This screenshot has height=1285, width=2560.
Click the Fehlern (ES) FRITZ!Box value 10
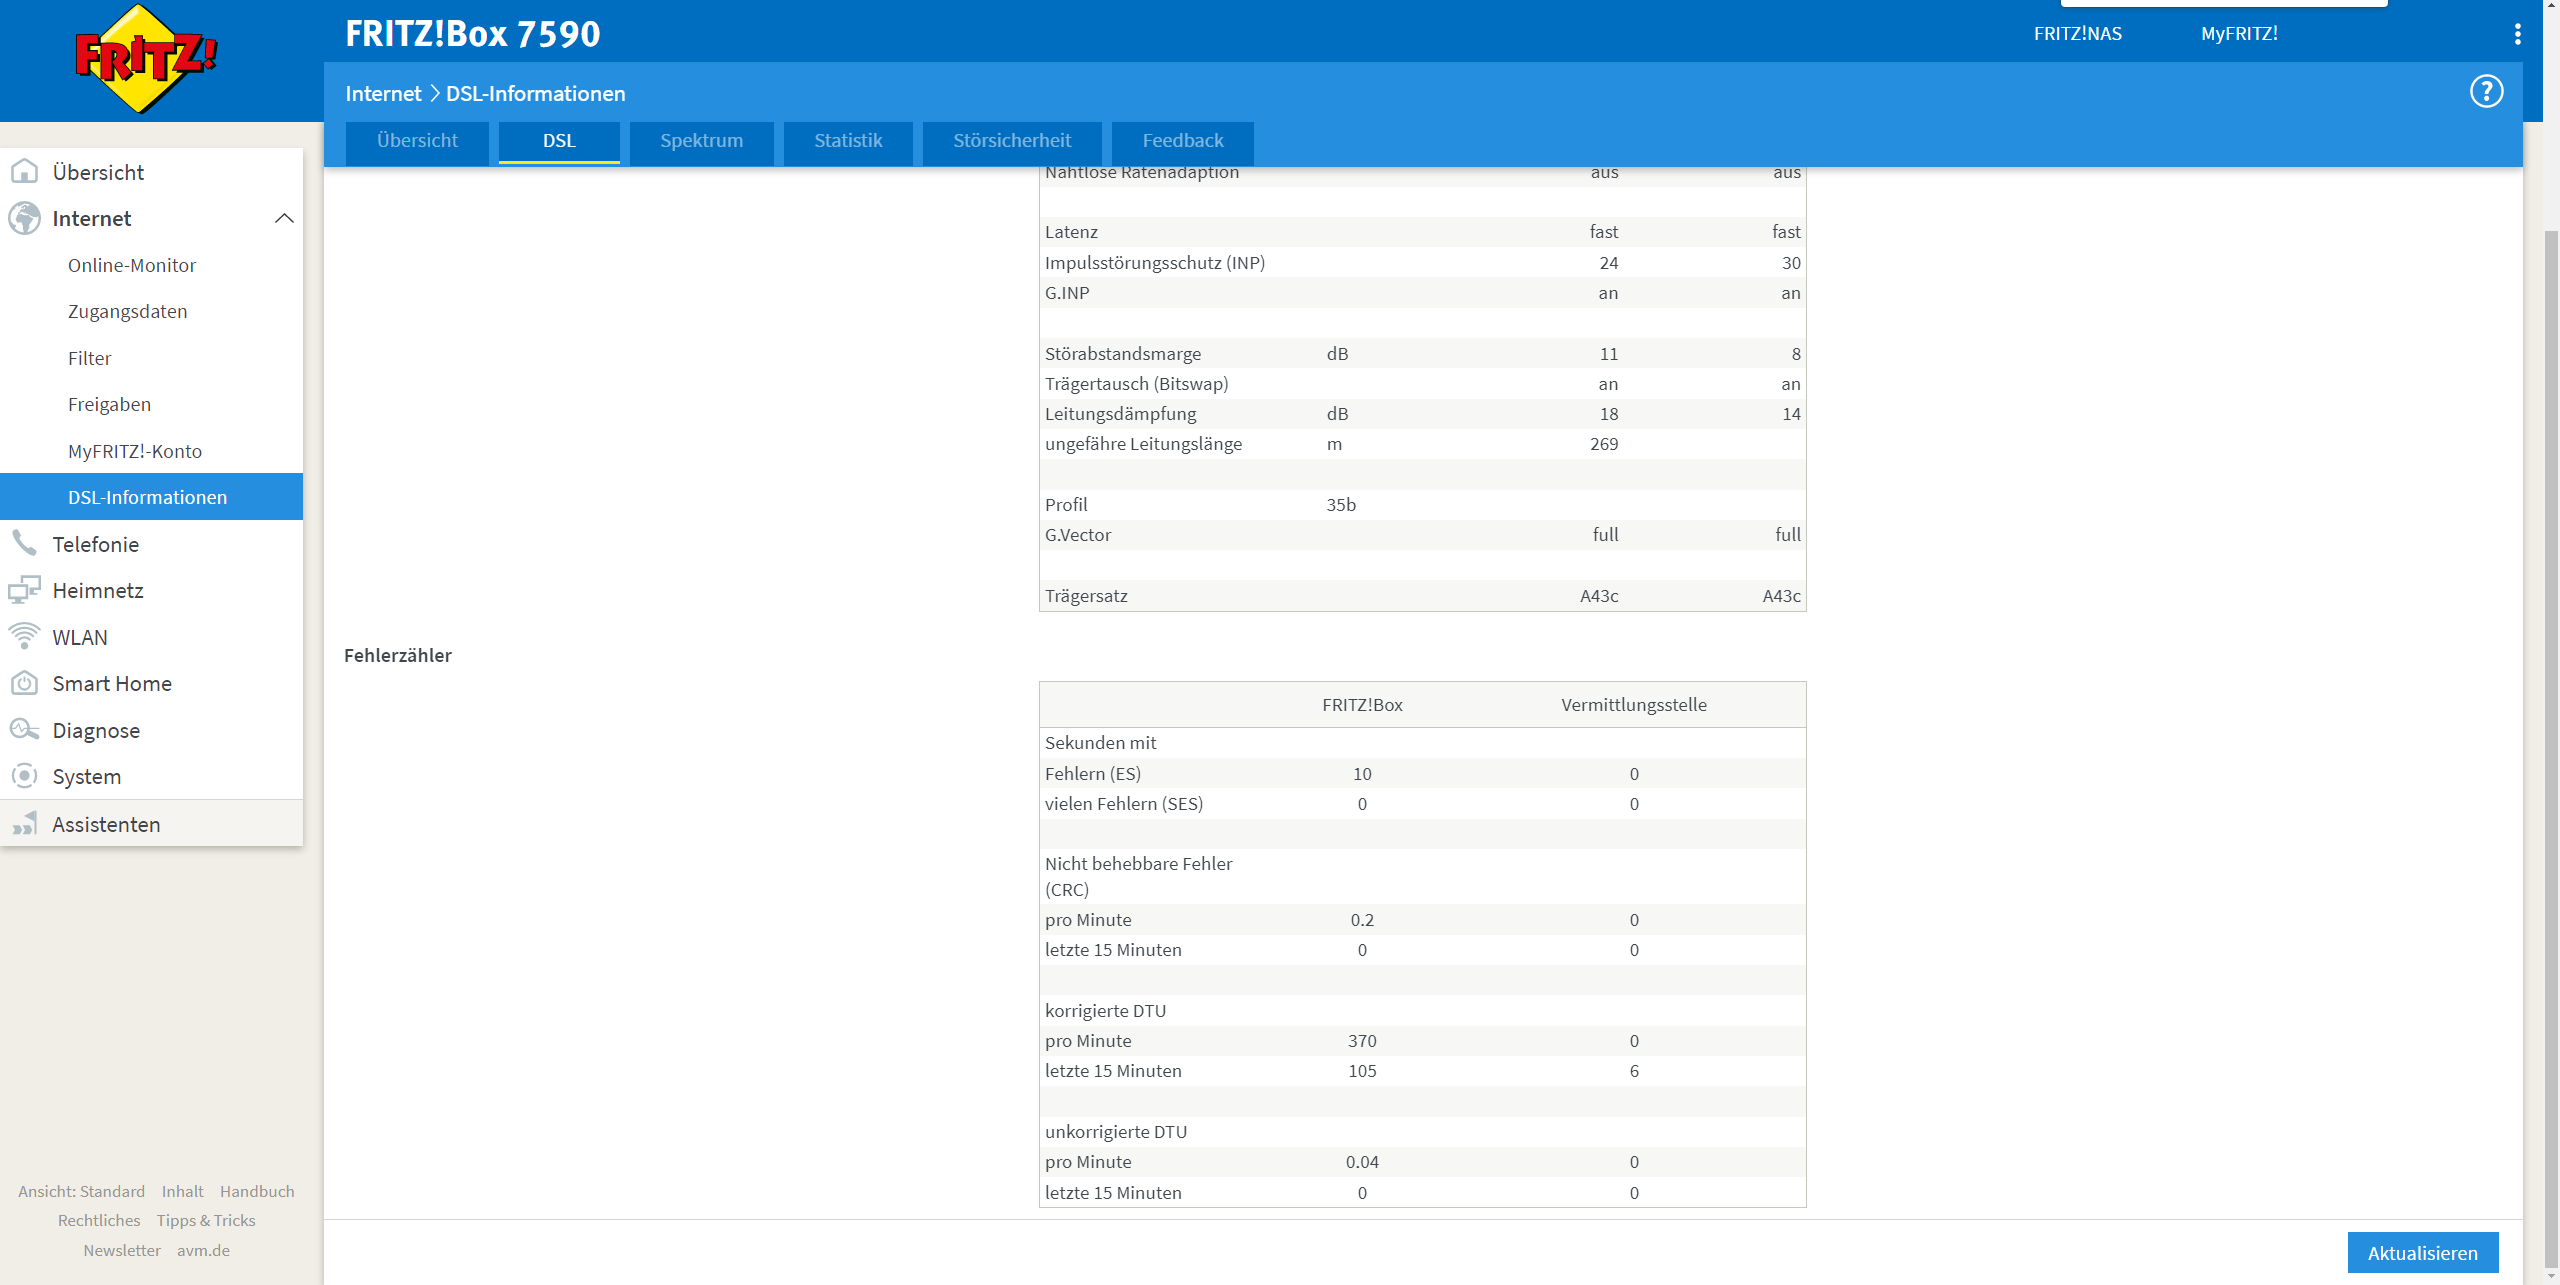1362,773
